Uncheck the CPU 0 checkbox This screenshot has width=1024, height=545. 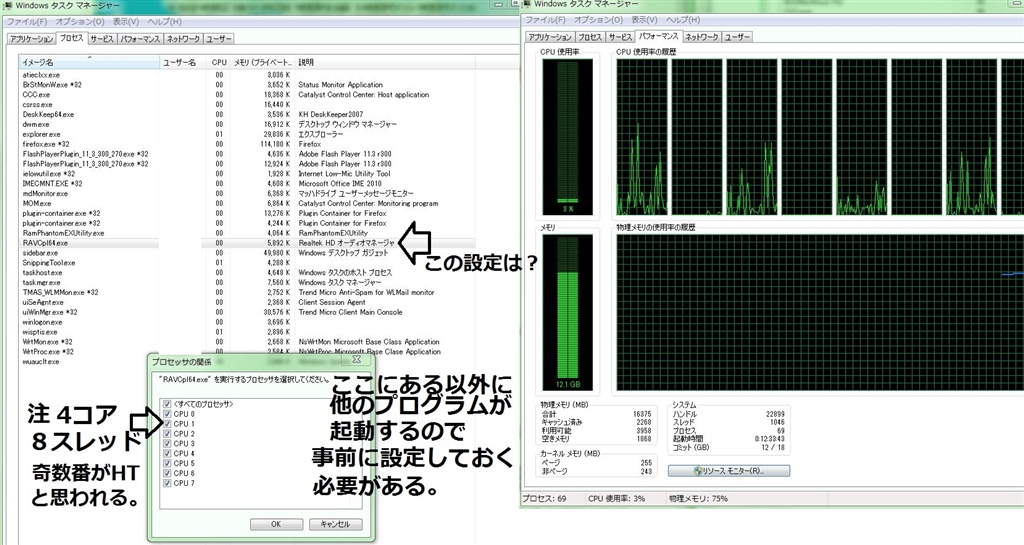coord(167,414)
